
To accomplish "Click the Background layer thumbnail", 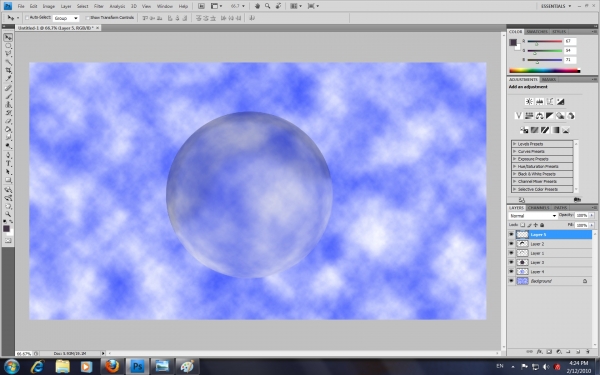I will [522, 281].
